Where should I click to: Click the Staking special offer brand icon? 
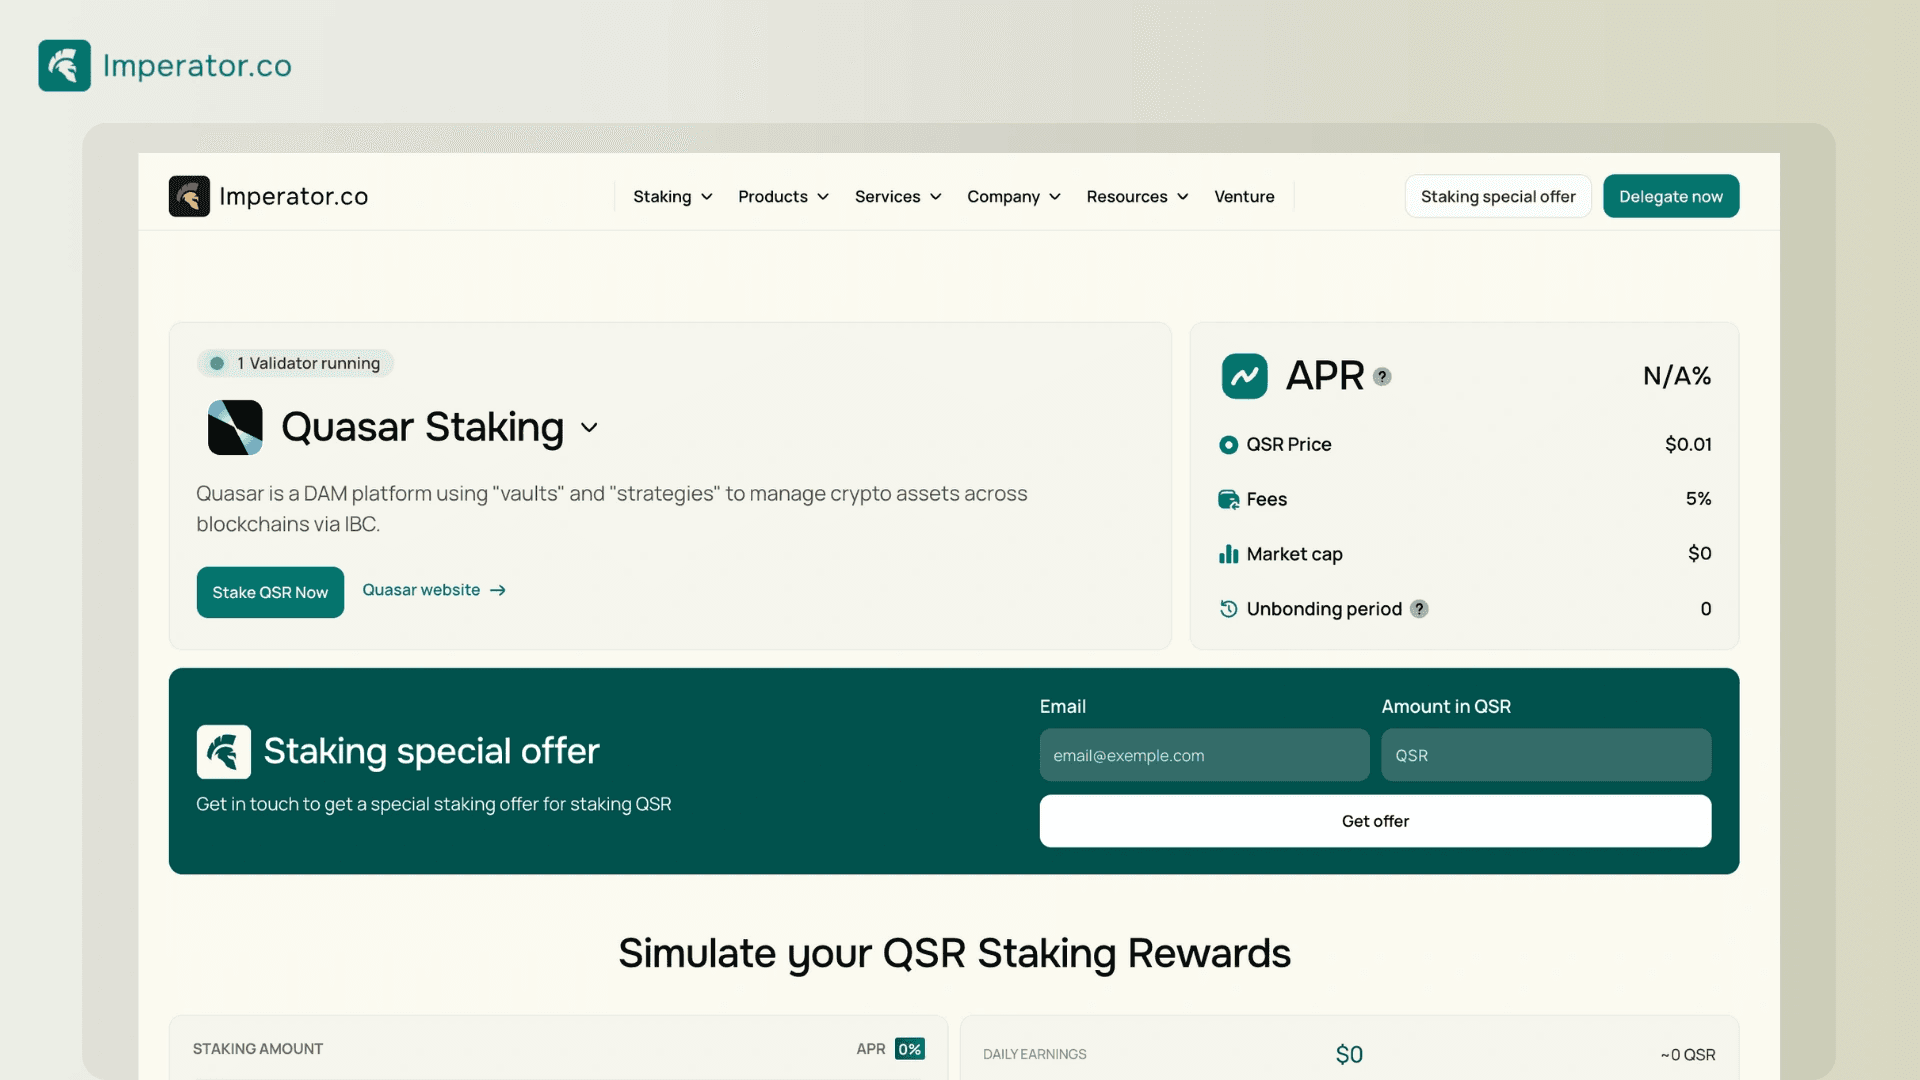click(x=223, y=752)
